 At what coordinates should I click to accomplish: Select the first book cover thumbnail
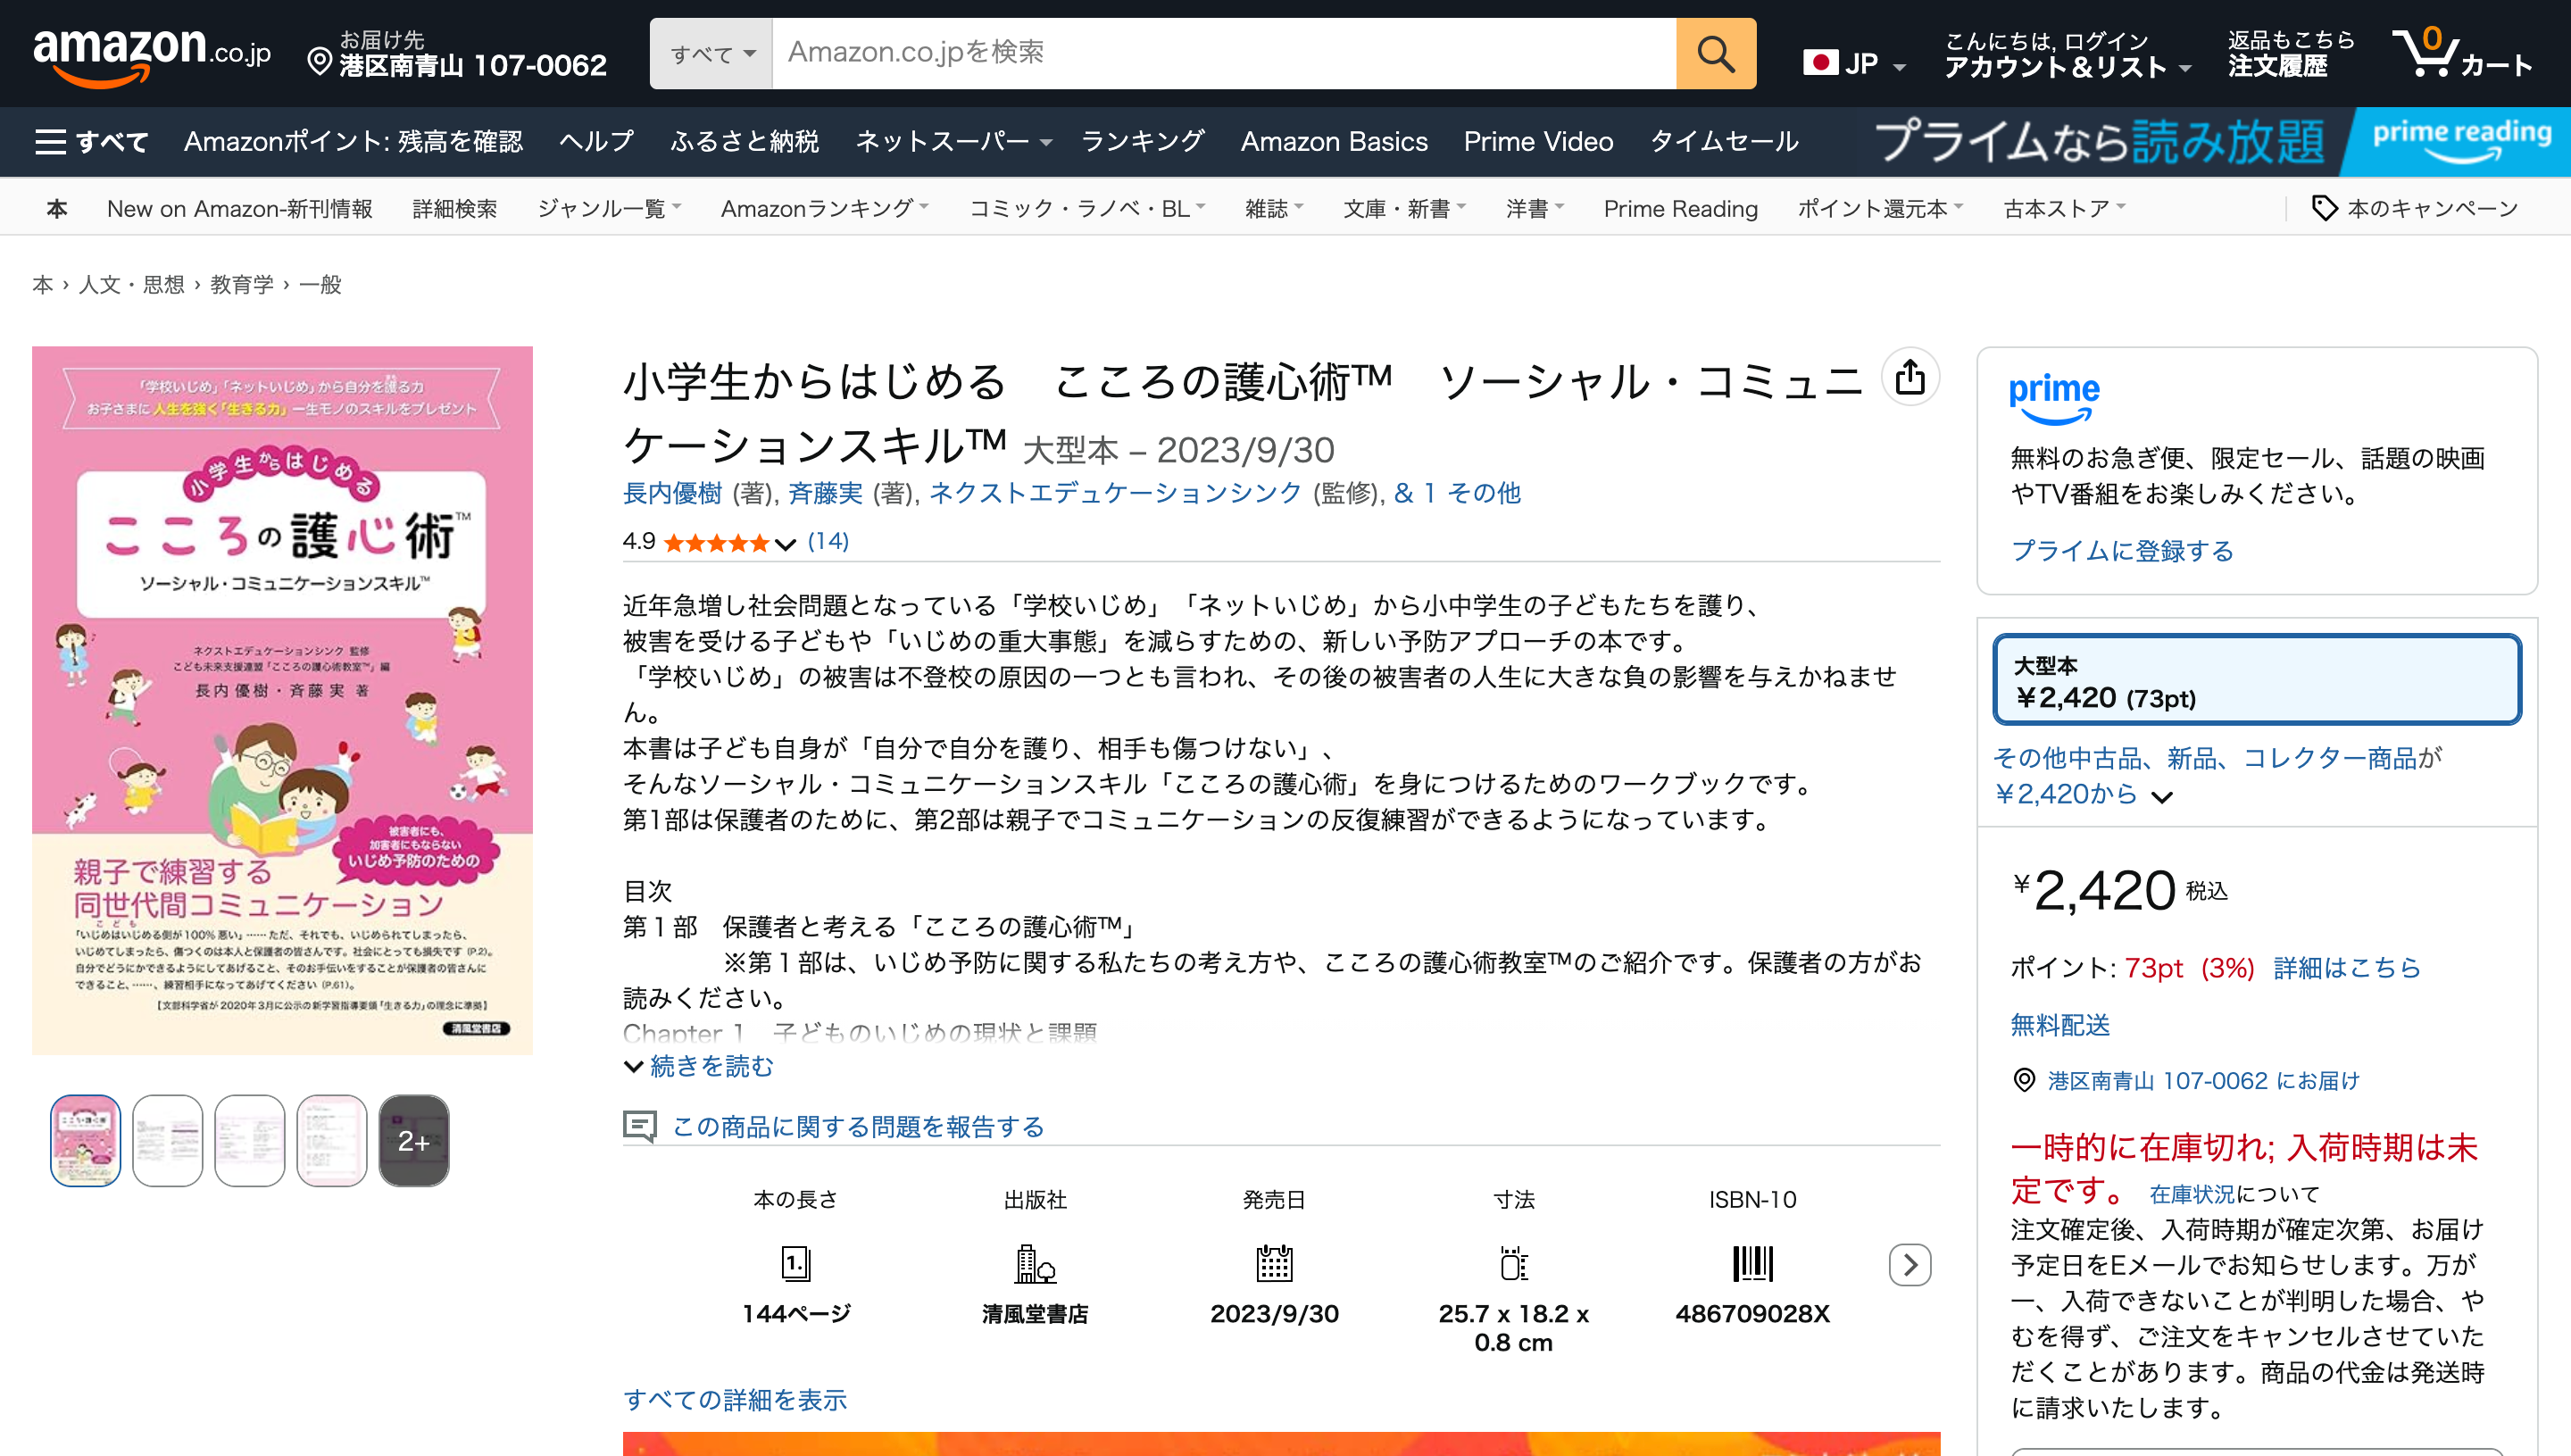tap(85, 1140)
